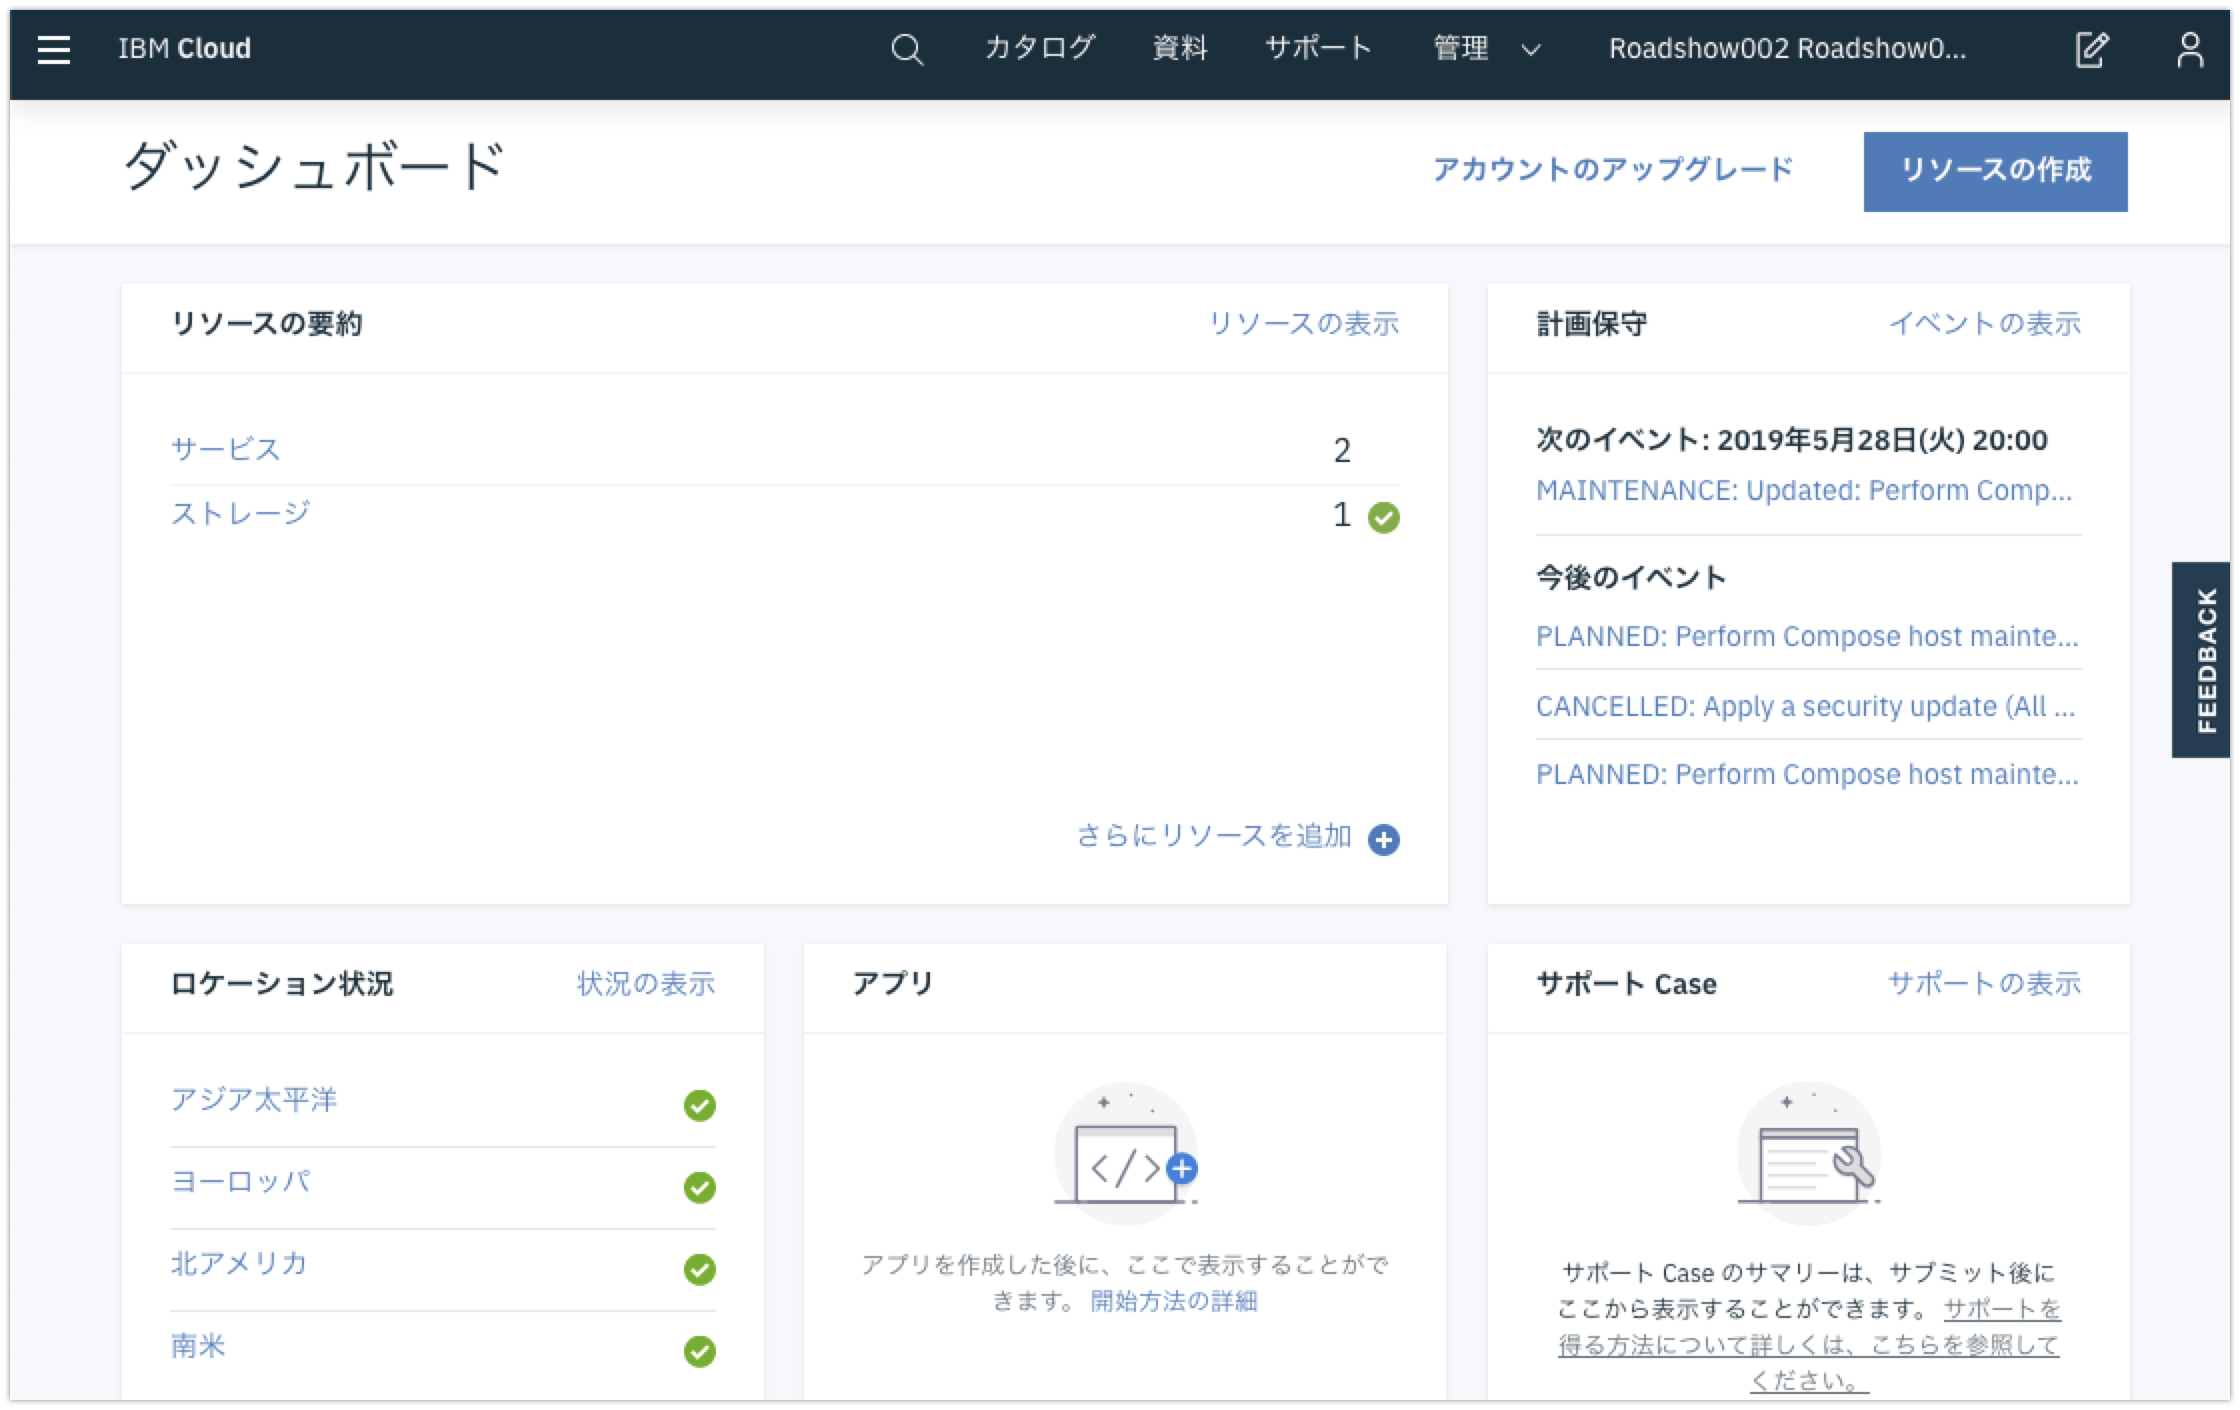2240x1410 pixels.
Task: Open the MAINTENANCE: Updated event link
Action: 1804,490
